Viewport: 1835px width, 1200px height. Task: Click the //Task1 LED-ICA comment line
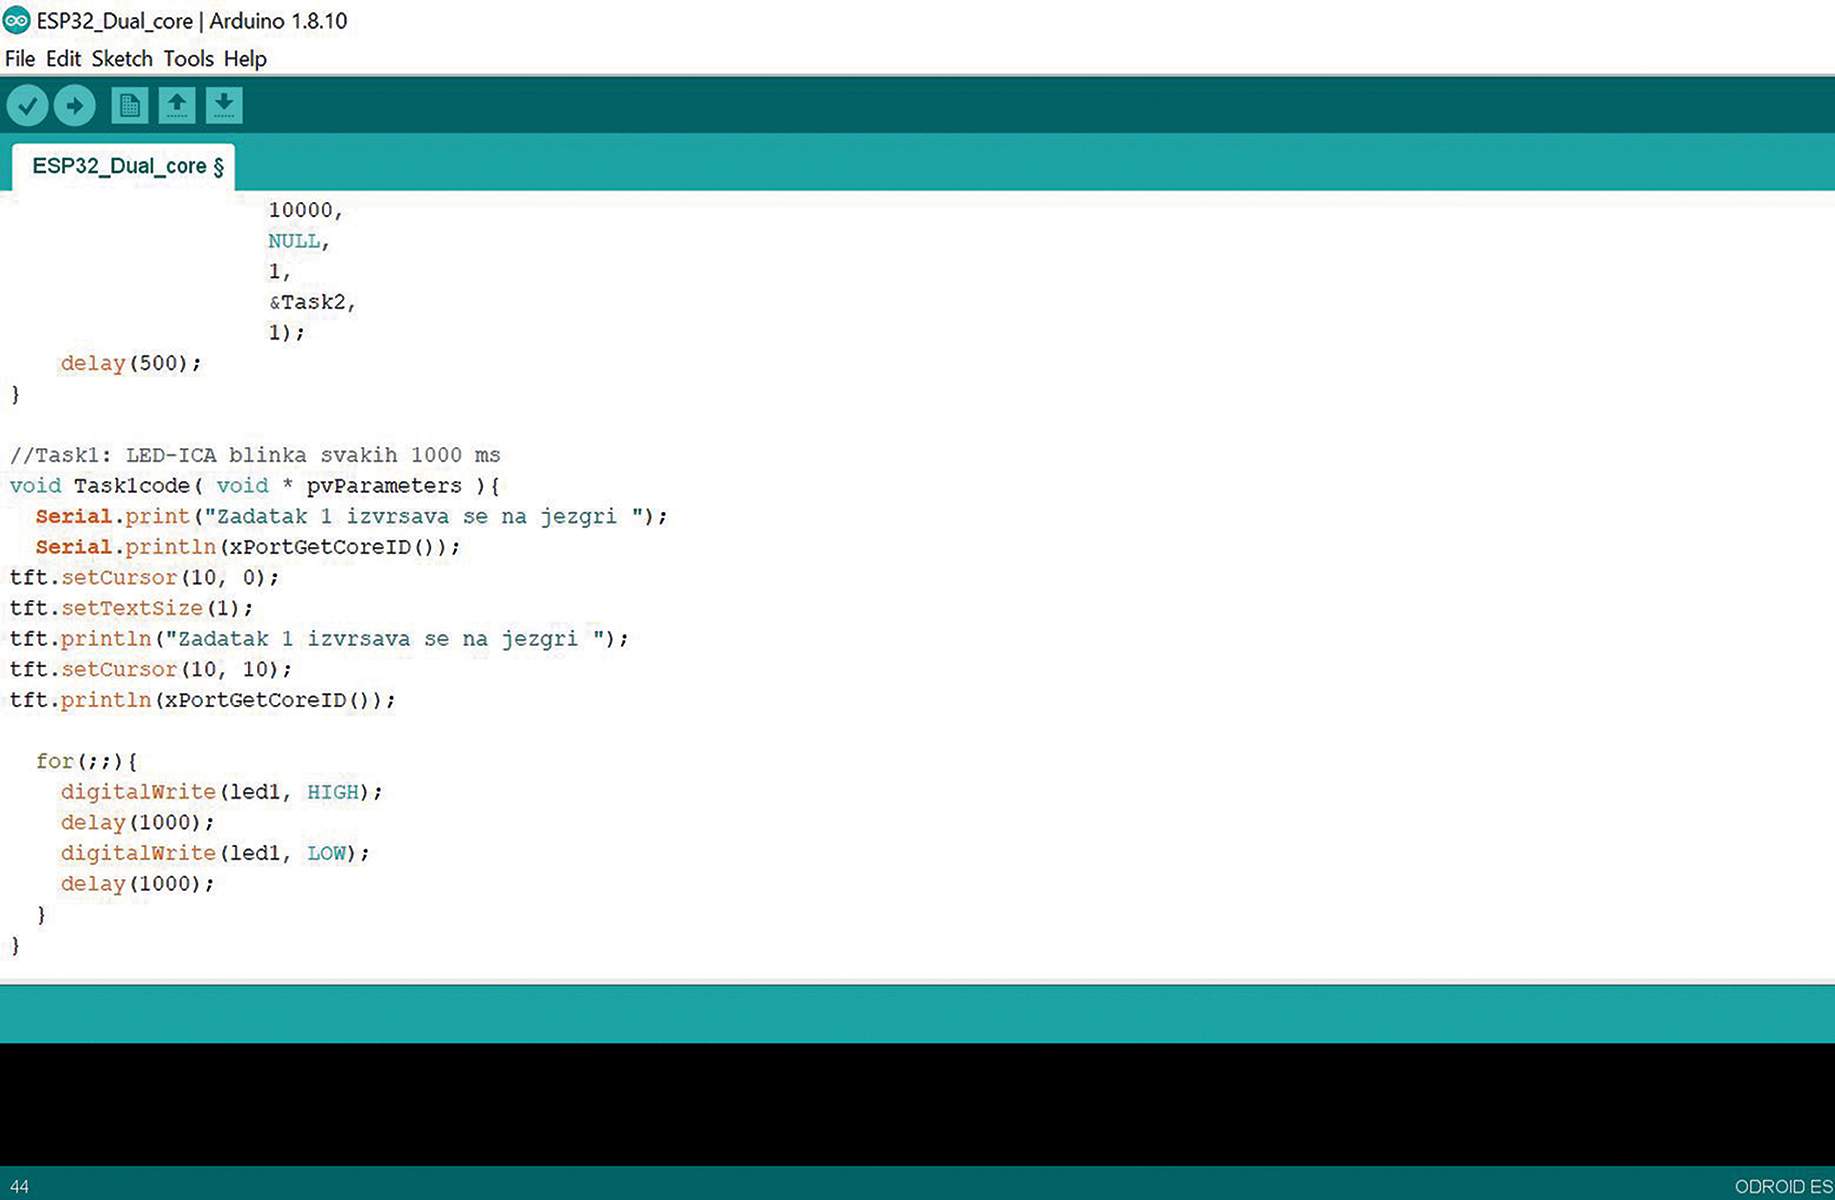tap(255, 455)
